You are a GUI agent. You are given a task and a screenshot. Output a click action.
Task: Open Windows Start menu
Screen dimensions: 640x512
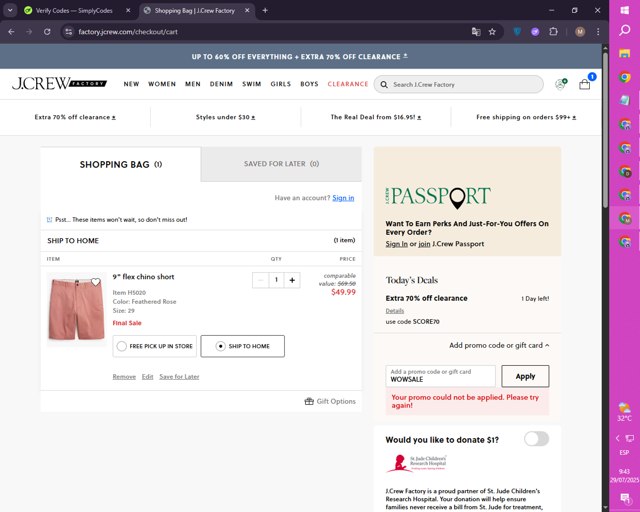click(x=624, y=11)
